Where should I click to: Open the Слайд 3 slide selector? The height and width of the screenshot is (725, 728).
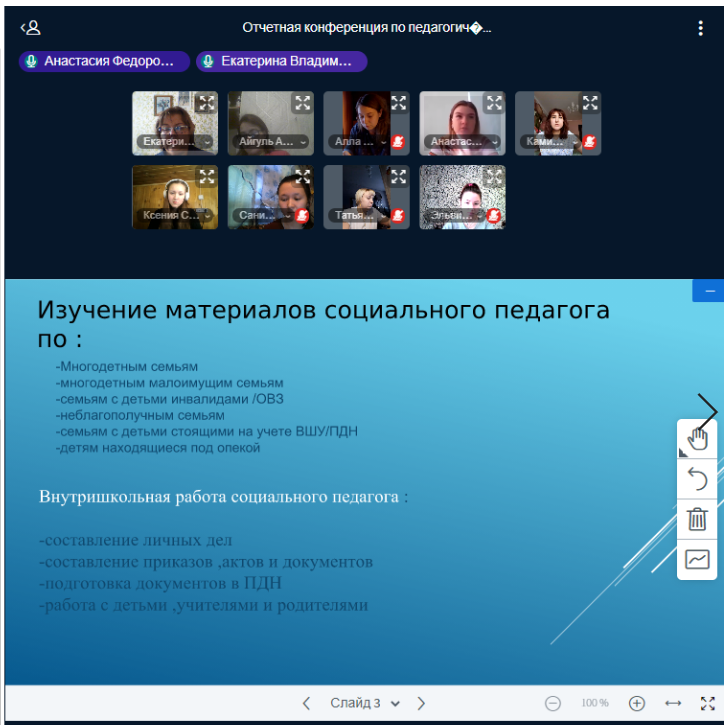(364, 703)
